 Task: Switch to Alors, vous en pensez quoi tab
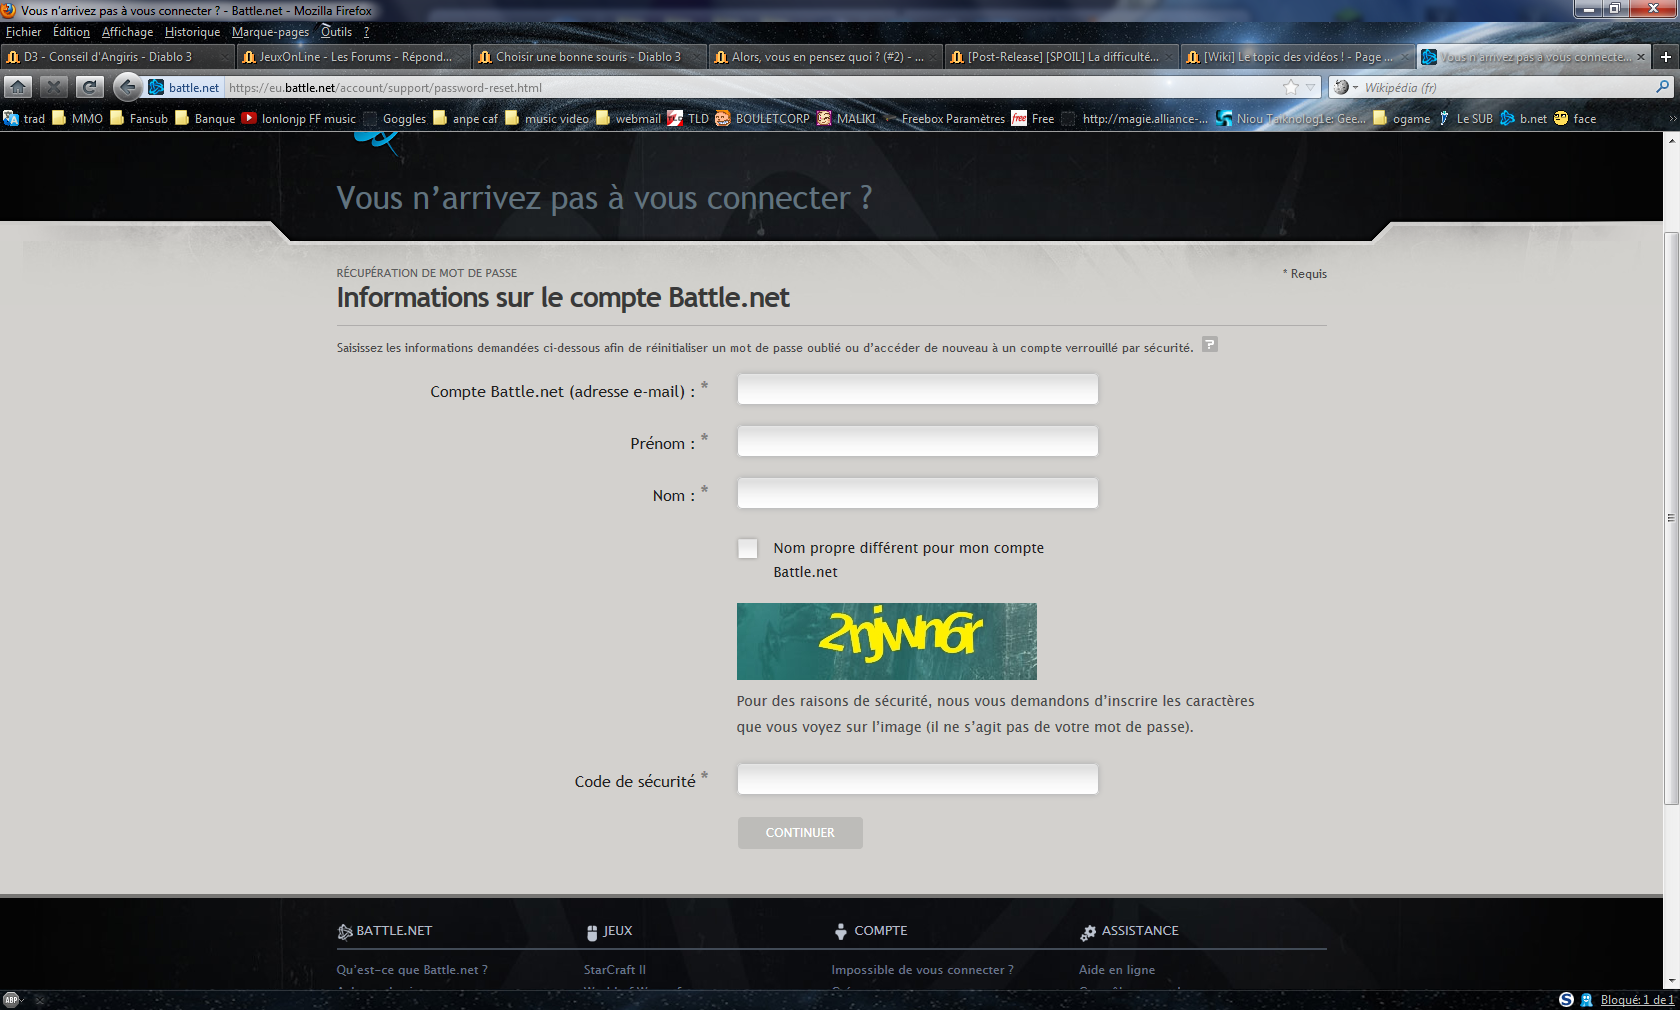(825, 57)
